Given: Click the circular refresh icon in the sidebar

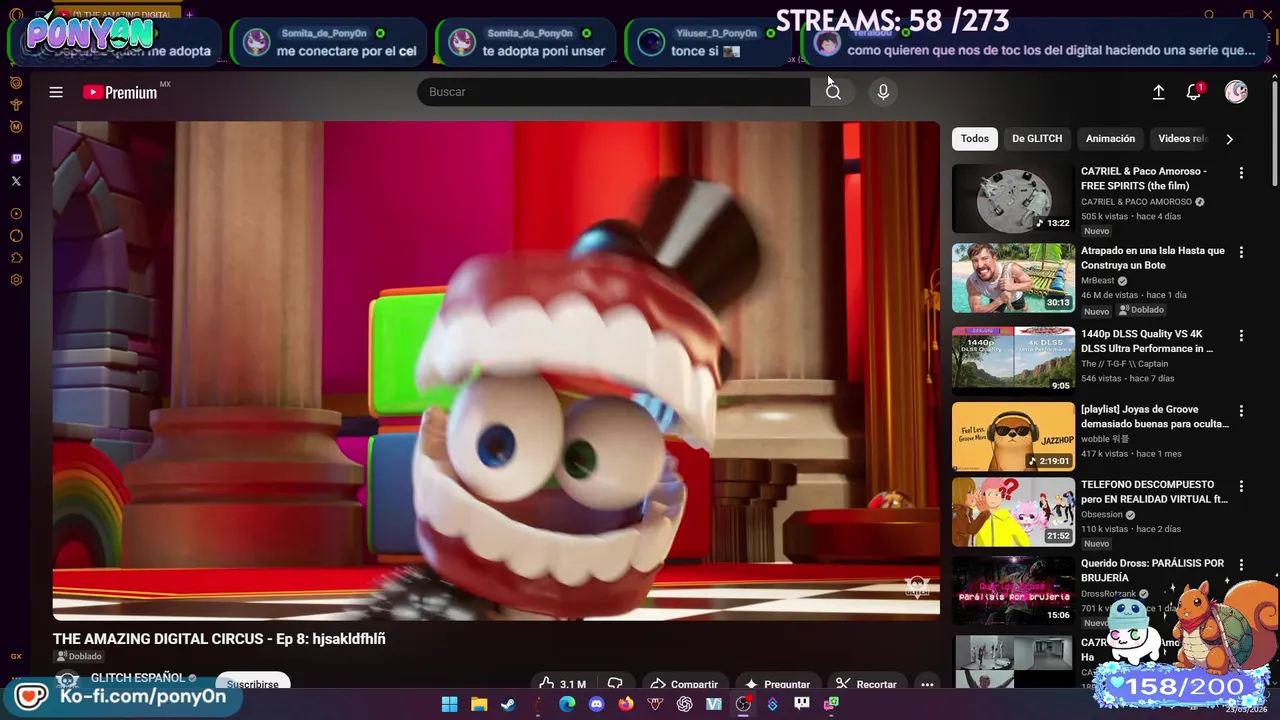Looking at the screenshot, I should click(16, 236).
